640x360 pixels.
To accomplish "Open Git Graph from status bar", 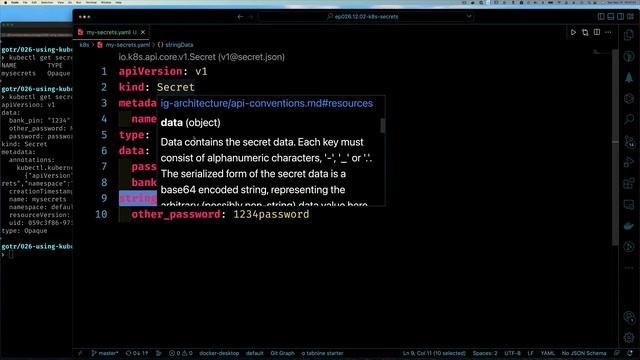I will coord(282,353).
